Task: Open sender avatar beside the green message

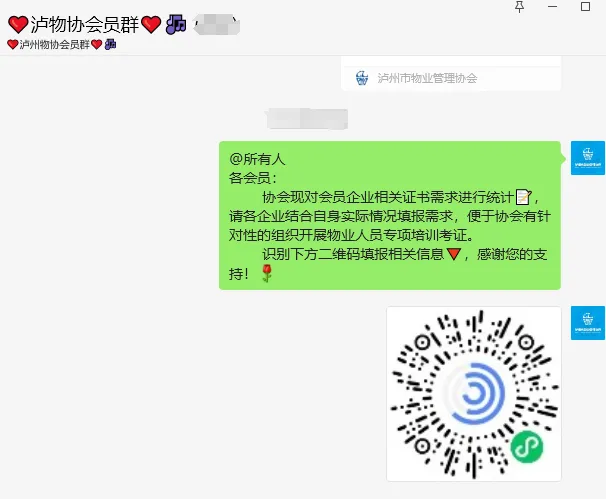Action: click(x=587, y=158)
